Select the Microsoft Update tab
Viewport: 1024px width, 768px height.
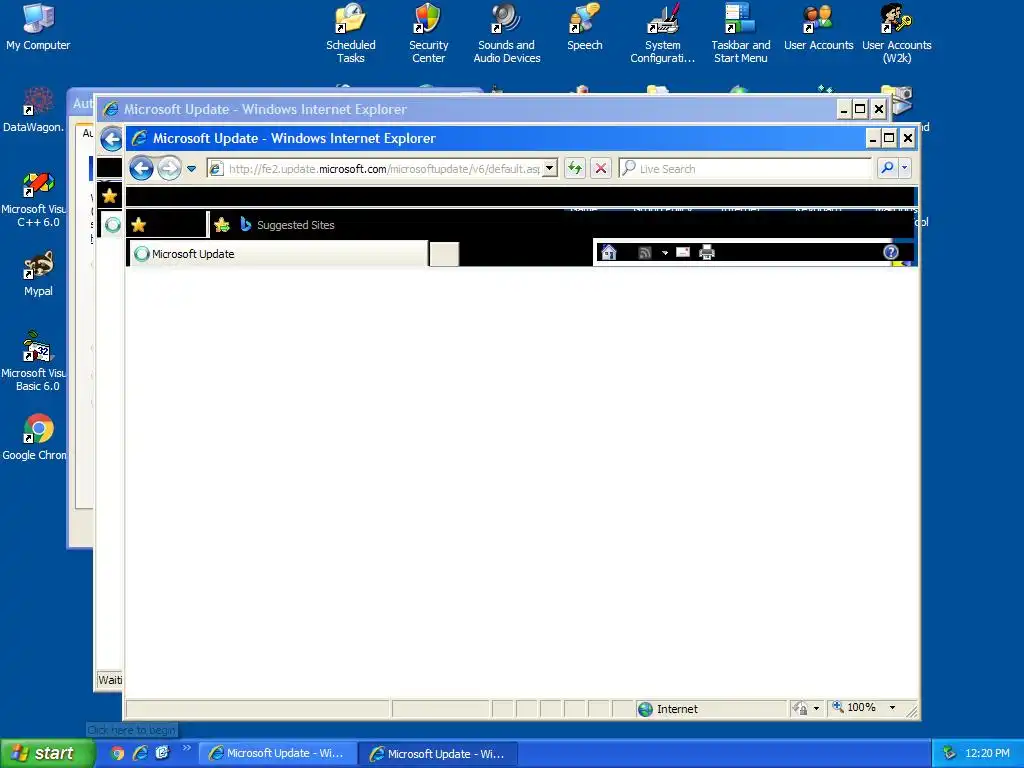point(278,254)
